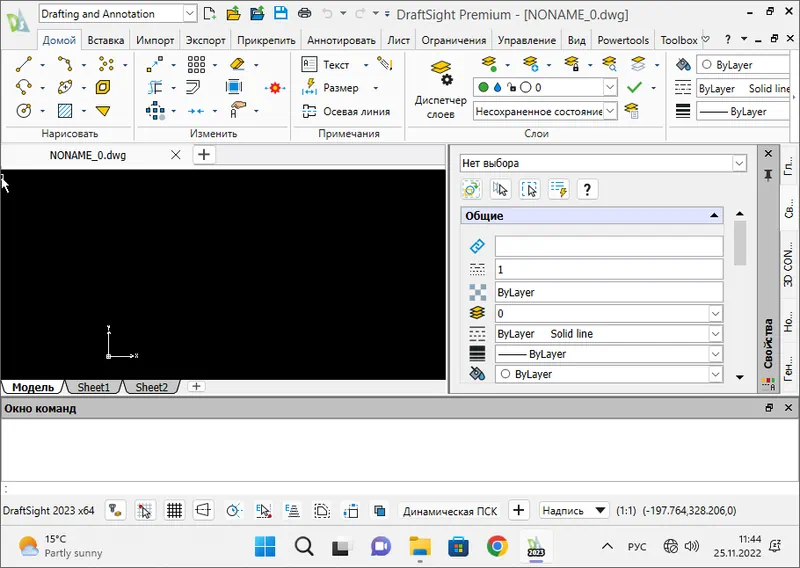
Task: Toggle Grid display in status bar
Action: 174,510
